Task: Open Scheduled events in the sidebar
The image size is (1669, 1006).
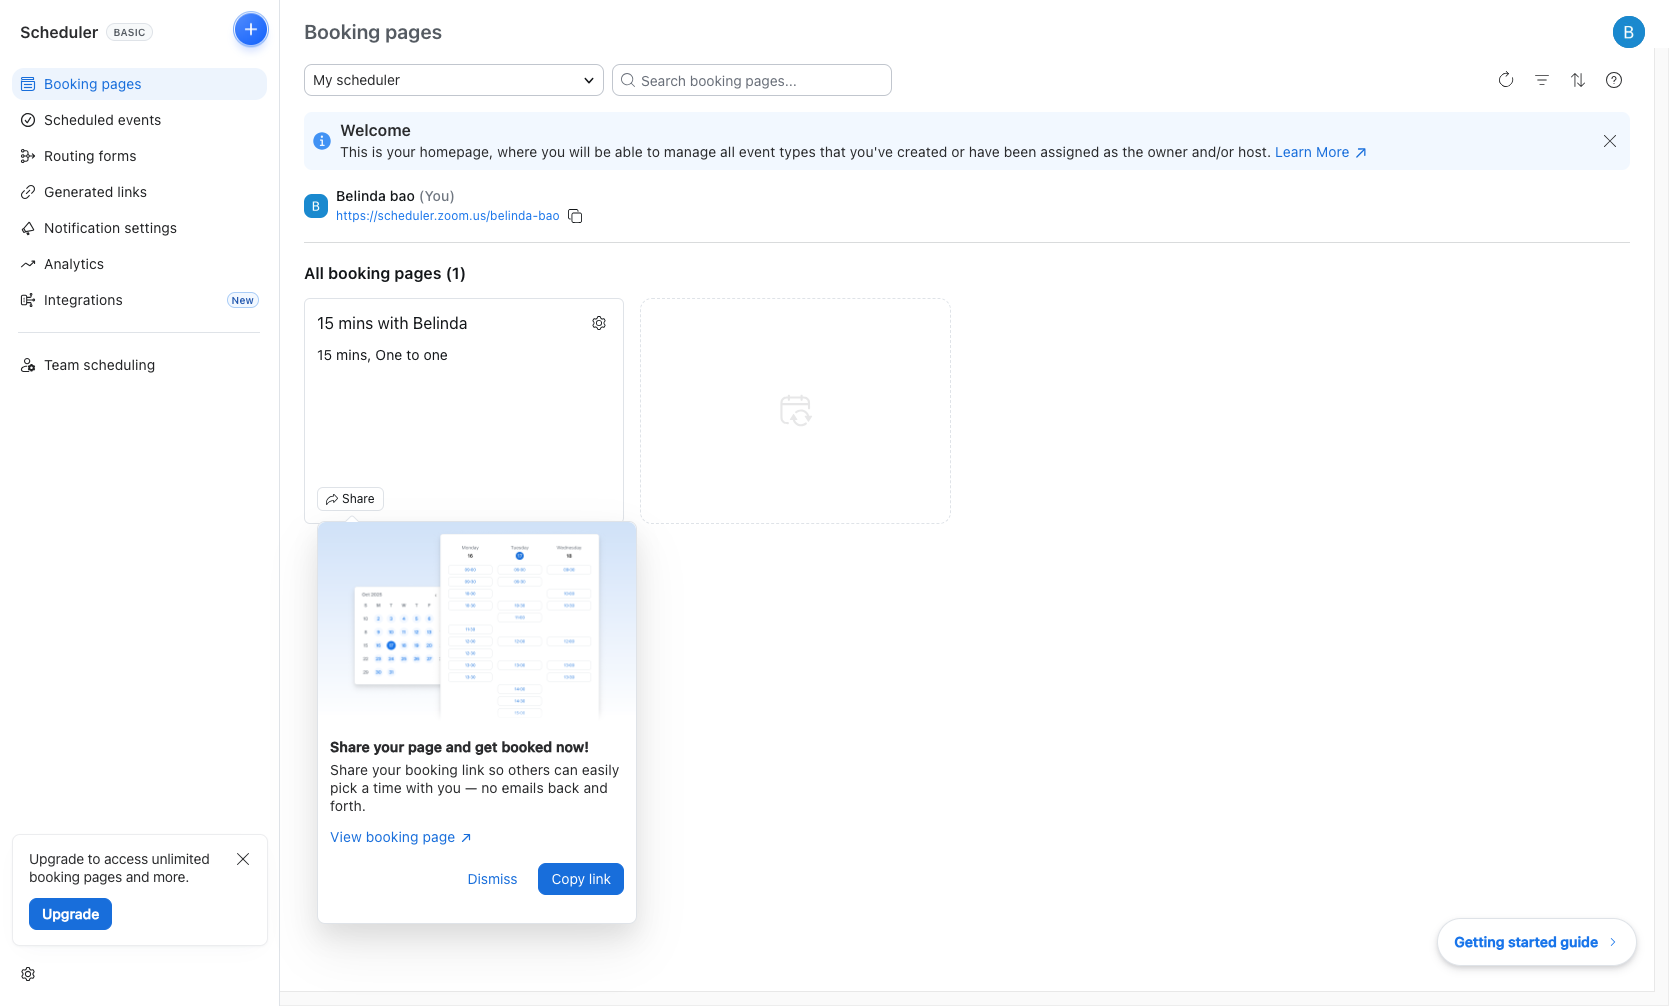Action: tap(139, 120)
